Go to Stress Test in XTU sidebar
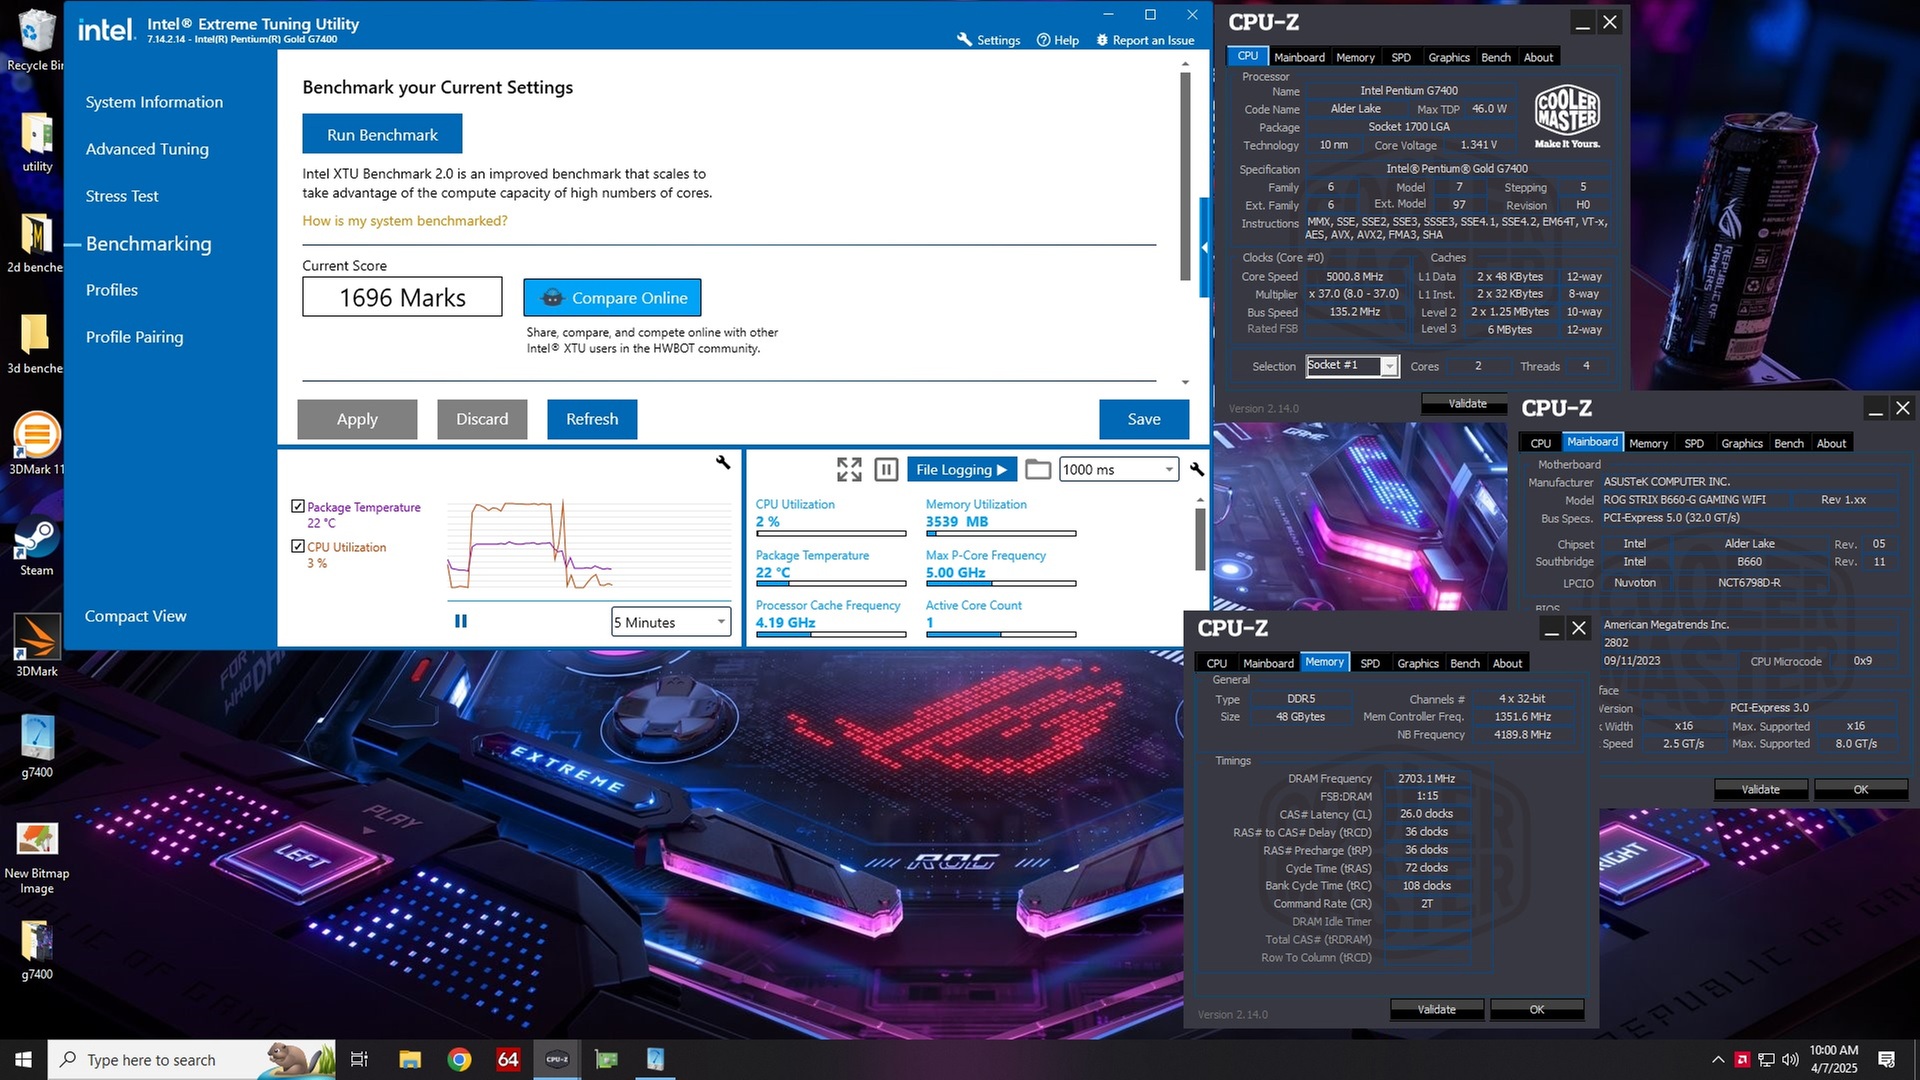 [x=122, y=196]
